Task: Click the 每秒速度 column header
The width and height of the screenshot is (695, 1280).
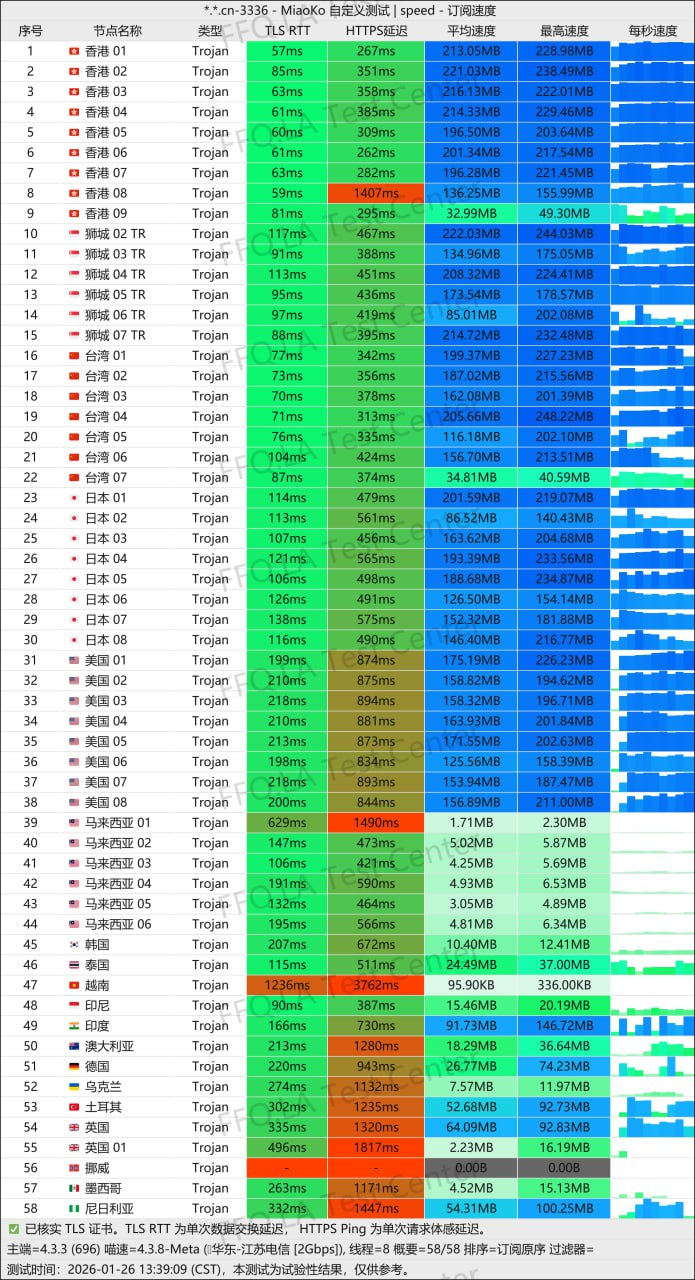Action: click(x=652, y=31)
